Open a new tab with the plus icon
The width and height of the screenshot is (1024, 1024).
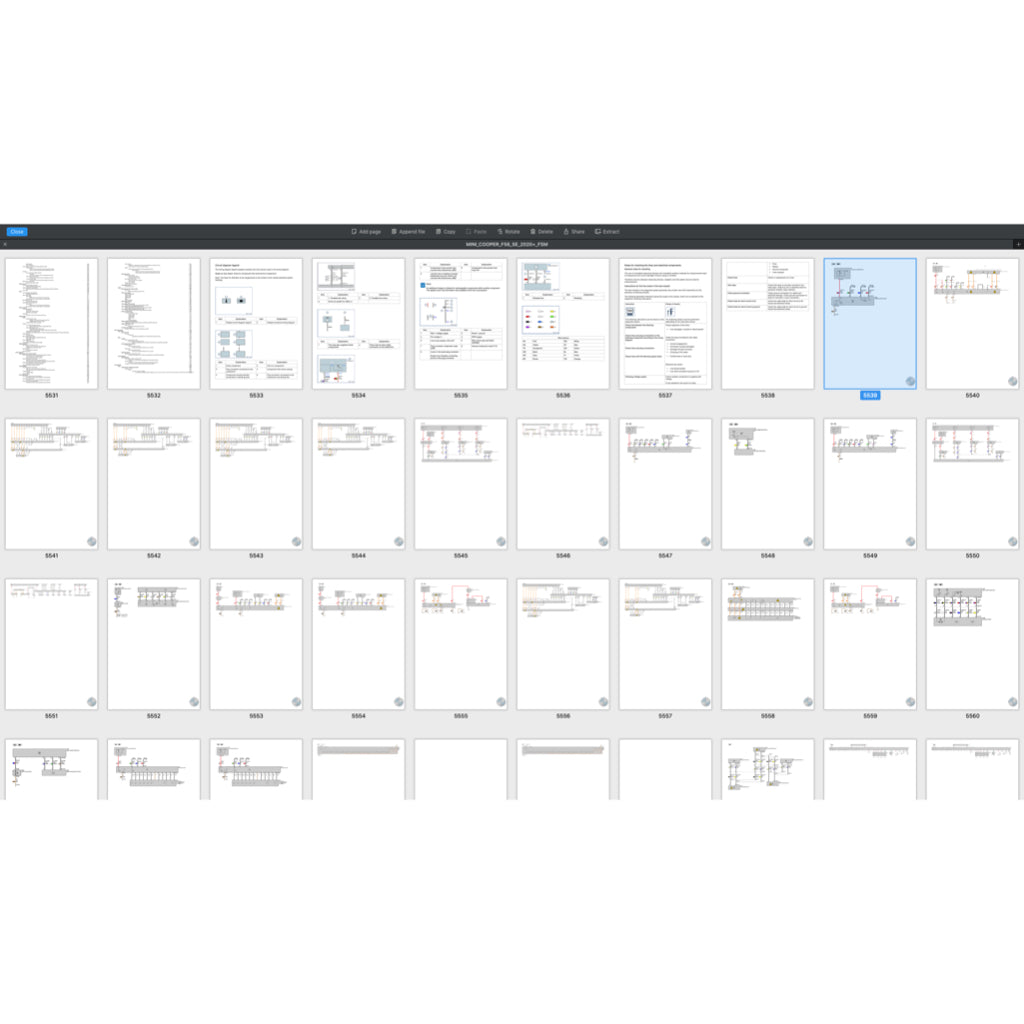click(1017, 244)
